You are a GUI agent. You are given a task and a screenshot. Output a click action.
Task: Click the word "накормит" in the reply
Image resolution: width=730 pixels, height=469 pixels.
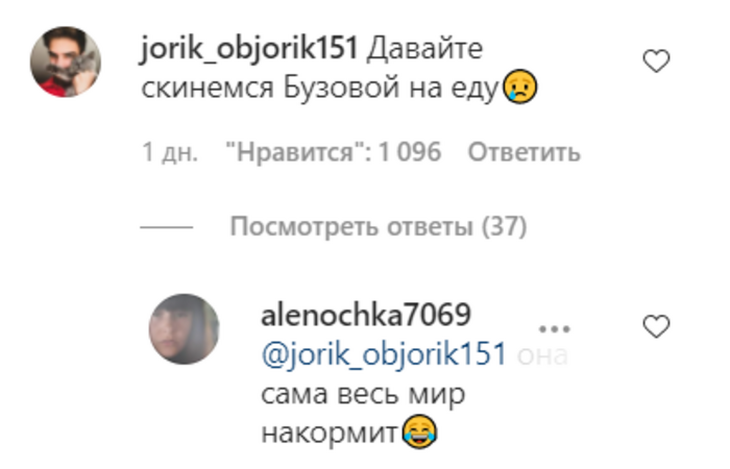click(329, 433)
